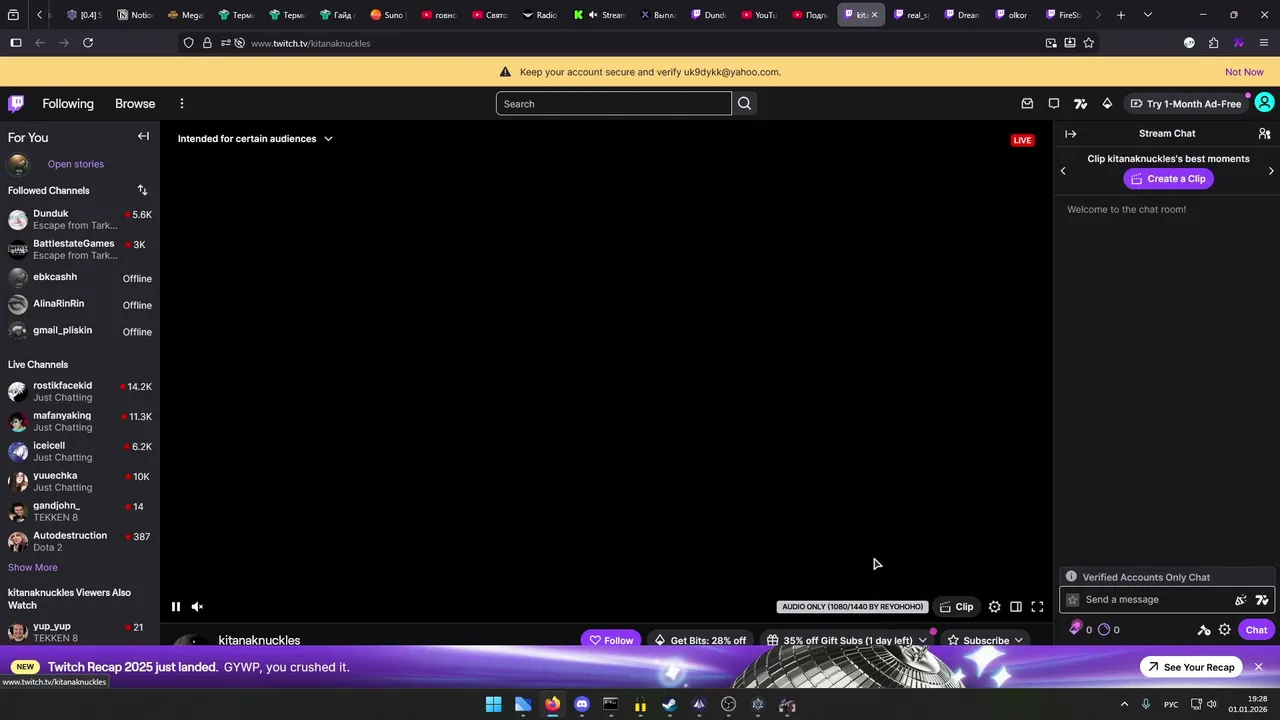Switch to the Notion browser tab

point(134,15)
